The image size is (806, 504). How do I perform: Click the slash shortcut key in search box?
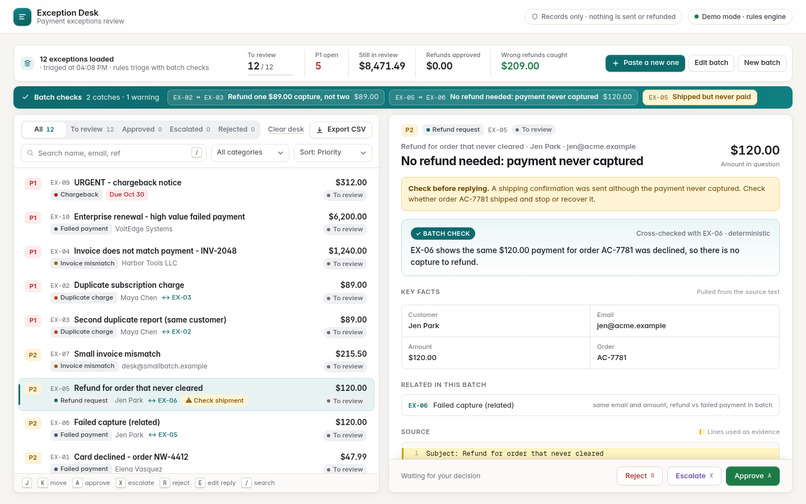tap(196, 152)
